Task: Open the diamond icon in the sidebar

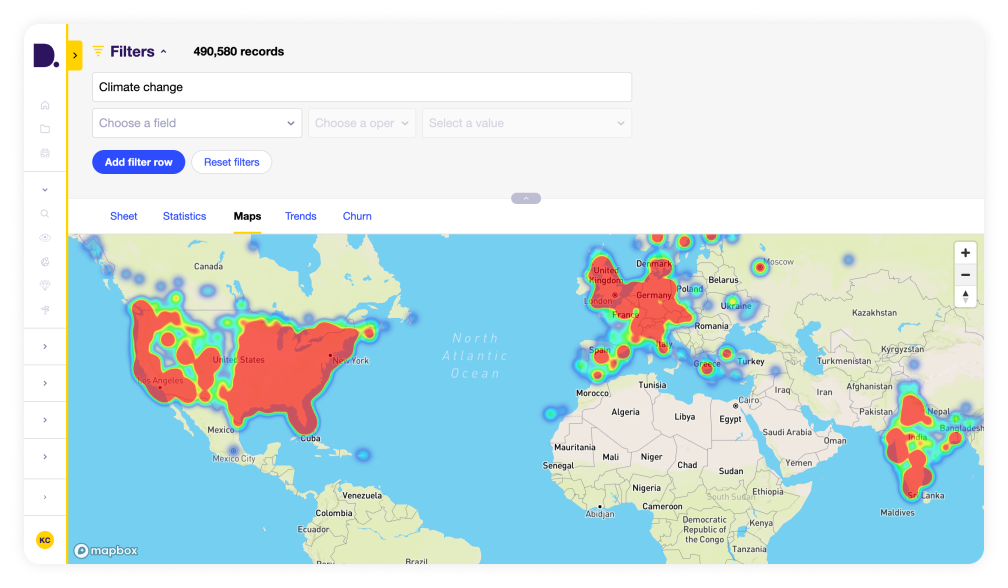Action: (45, 285)
